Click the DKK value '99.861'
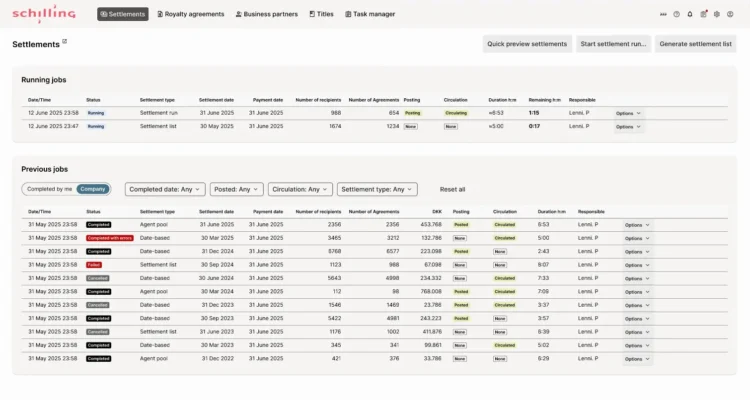Screen dimensions: 750x400 point(433,345)
